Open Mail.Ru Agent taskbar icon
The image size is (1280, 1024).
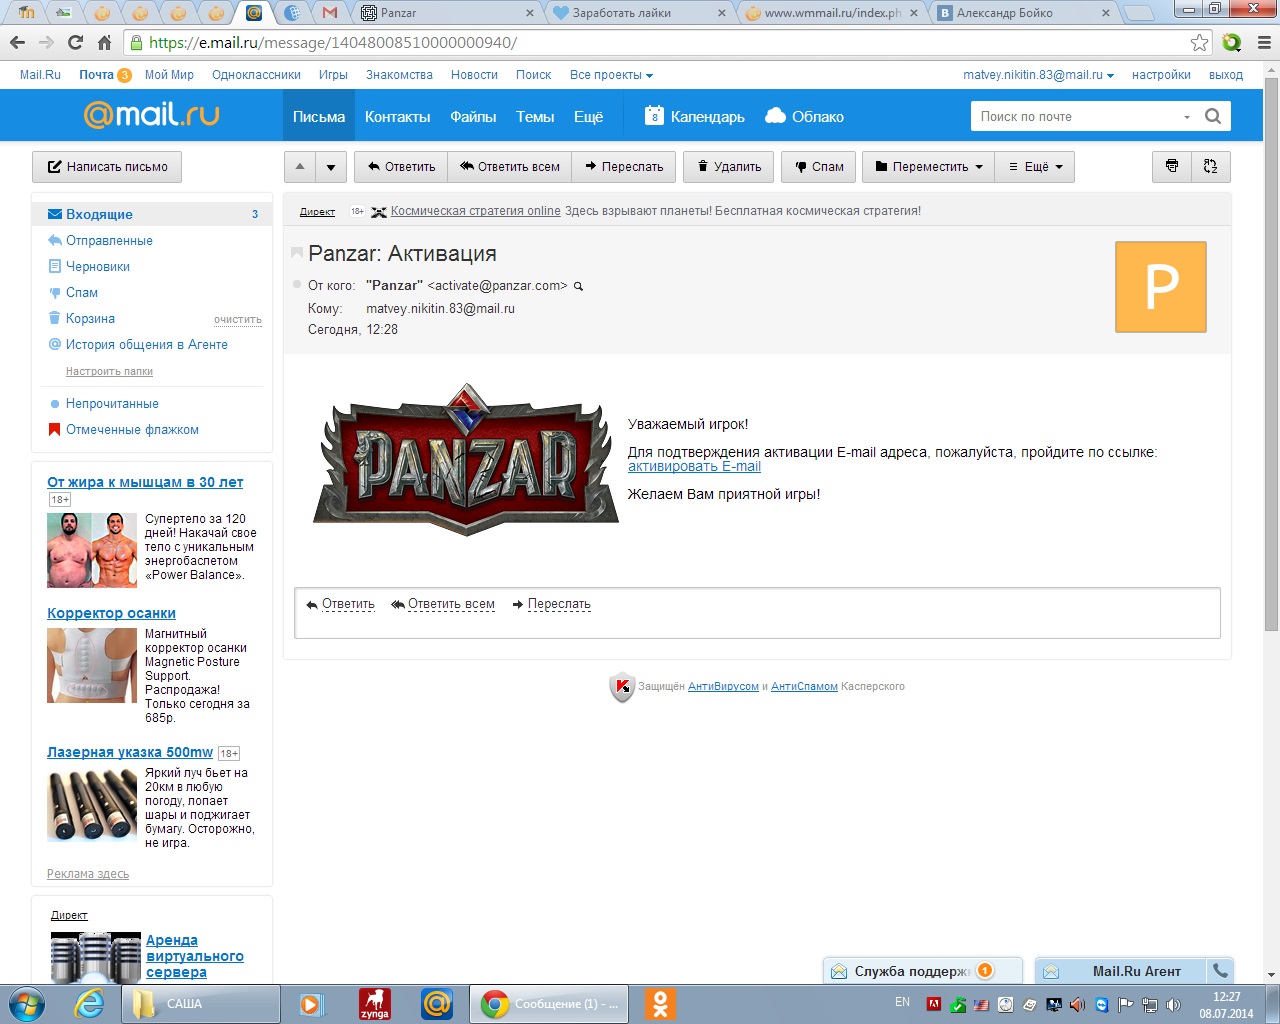click(437, 1004)
